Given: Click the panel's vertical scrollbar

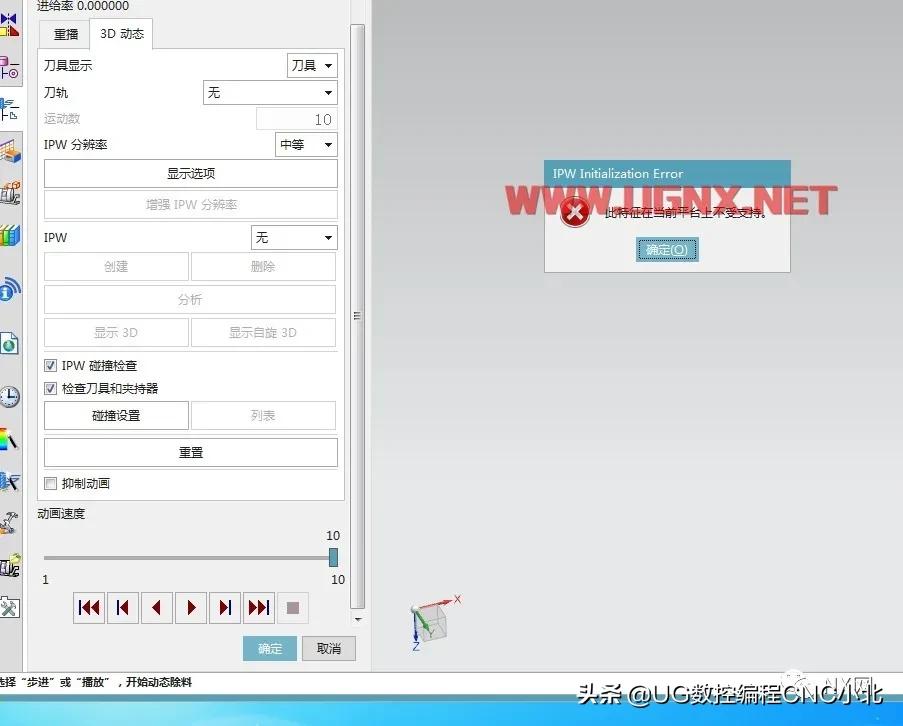Looking at the screenshot, I should [x=358, y=316].
